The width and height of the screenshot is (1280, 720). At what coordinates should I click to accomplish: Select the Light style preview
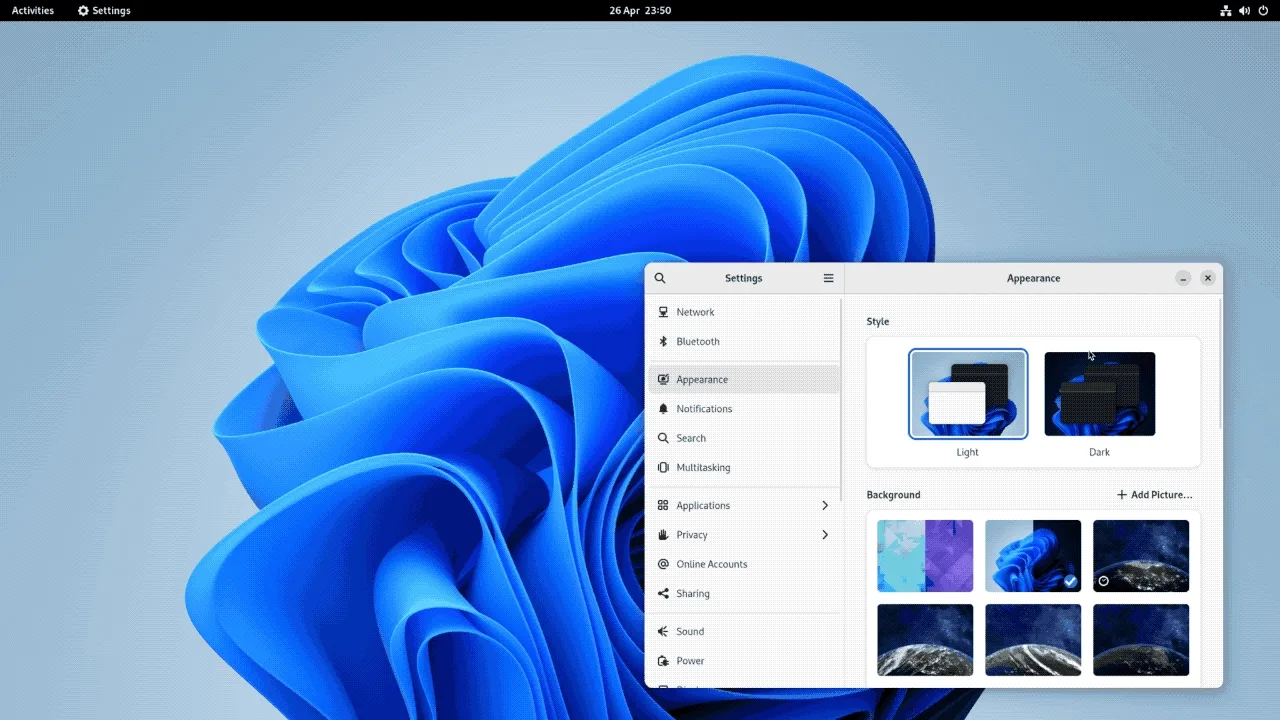(968, 394)
